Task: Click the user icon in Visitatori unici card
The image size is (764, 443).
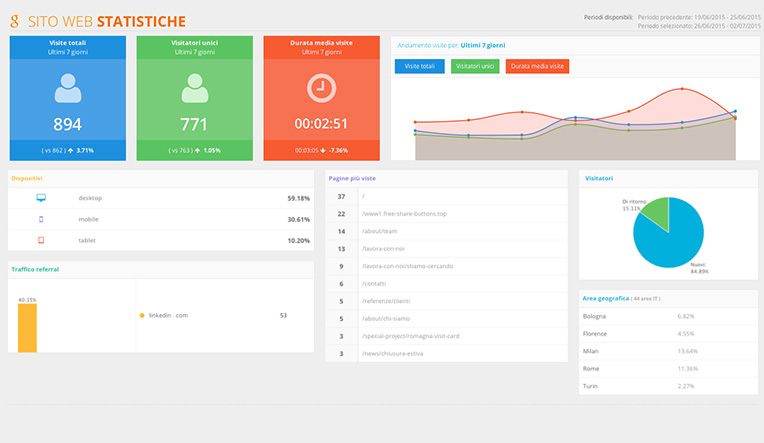Action: [x=194, y=89]
